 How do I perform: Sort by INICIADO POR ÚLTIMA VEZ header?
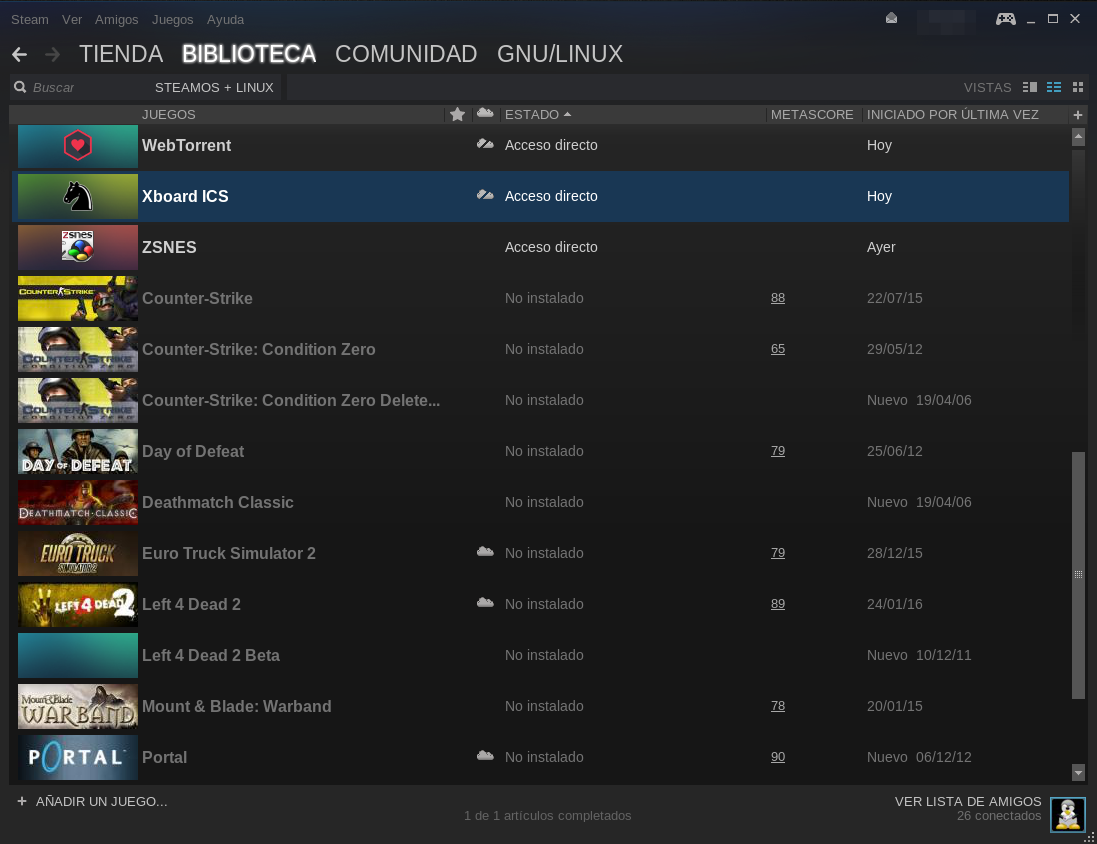[x=952, y=114]
